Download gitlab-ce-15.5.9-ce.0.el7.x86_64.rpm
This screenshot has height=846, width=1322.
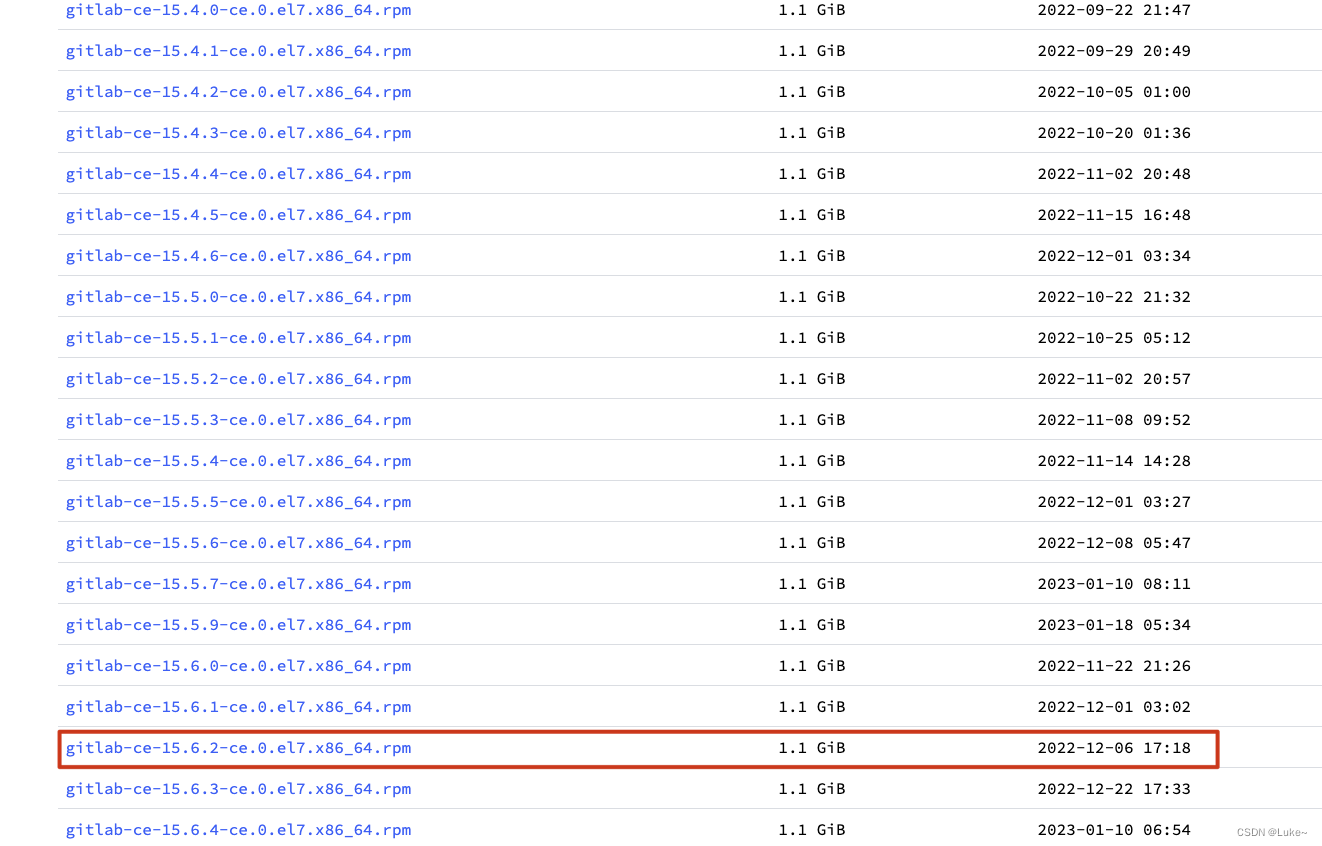(238, 625)
